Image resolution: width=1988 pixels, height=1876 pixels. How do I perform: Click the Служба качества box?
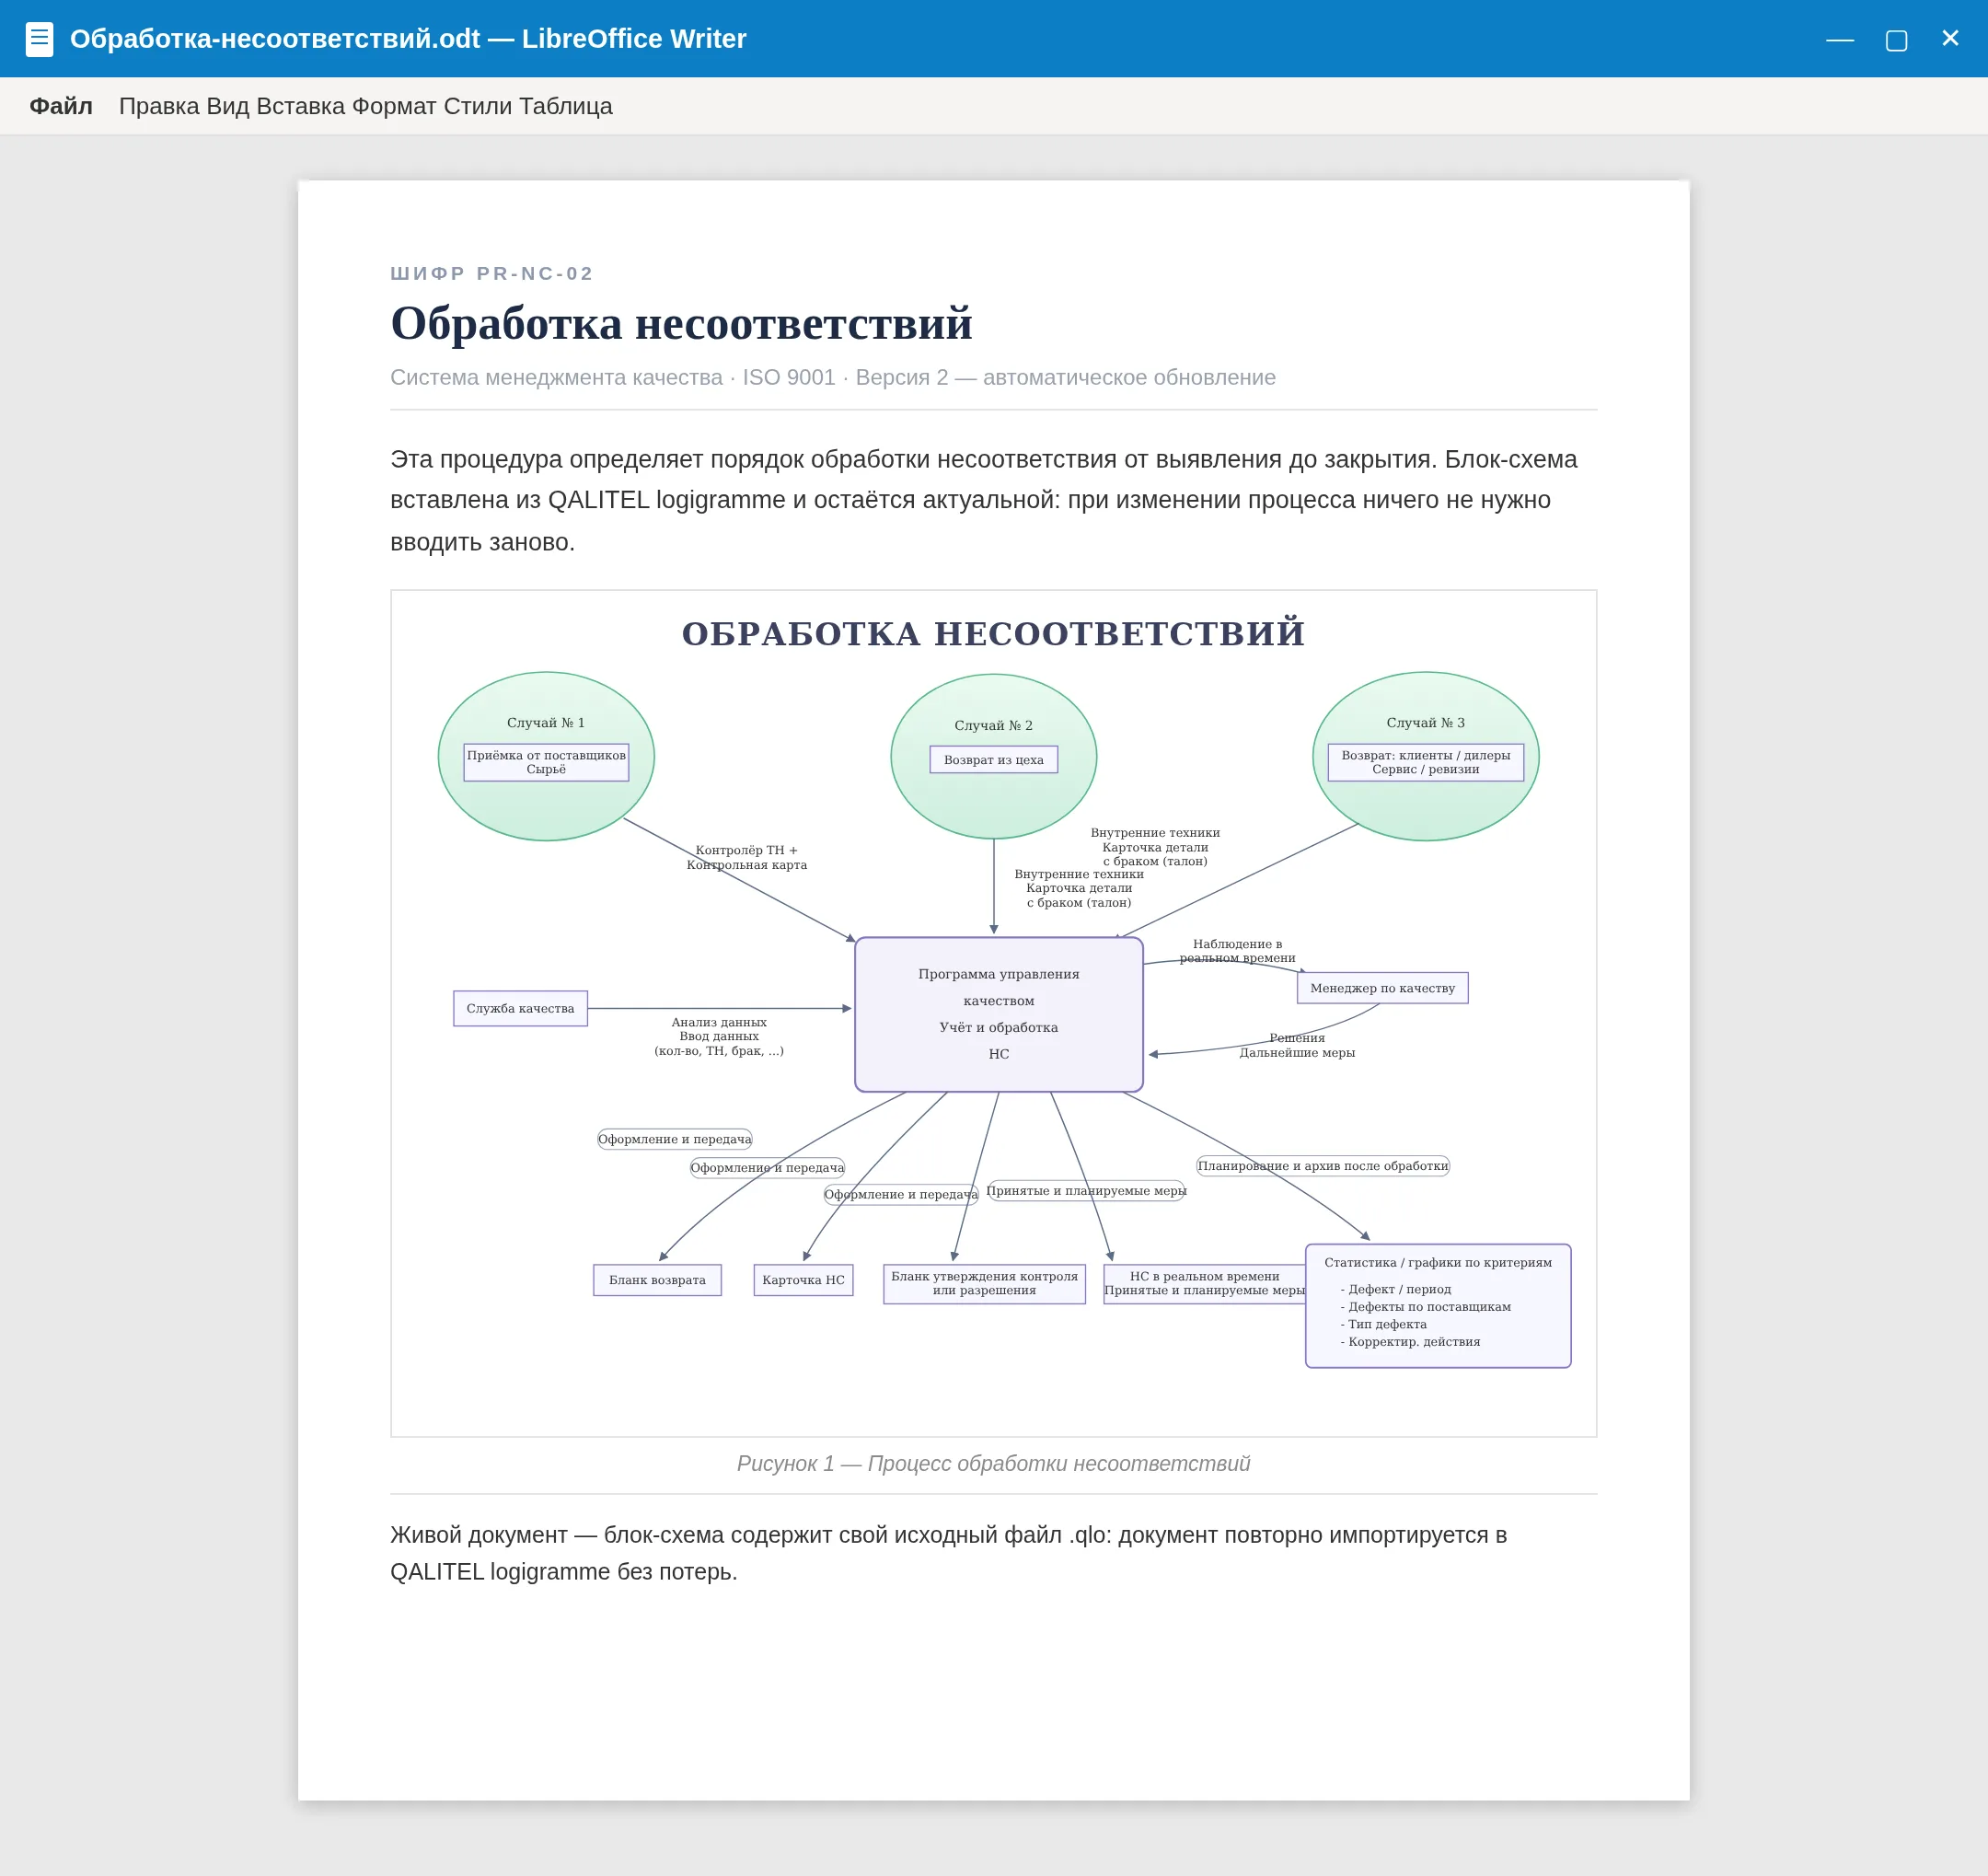pos(520,1008)
